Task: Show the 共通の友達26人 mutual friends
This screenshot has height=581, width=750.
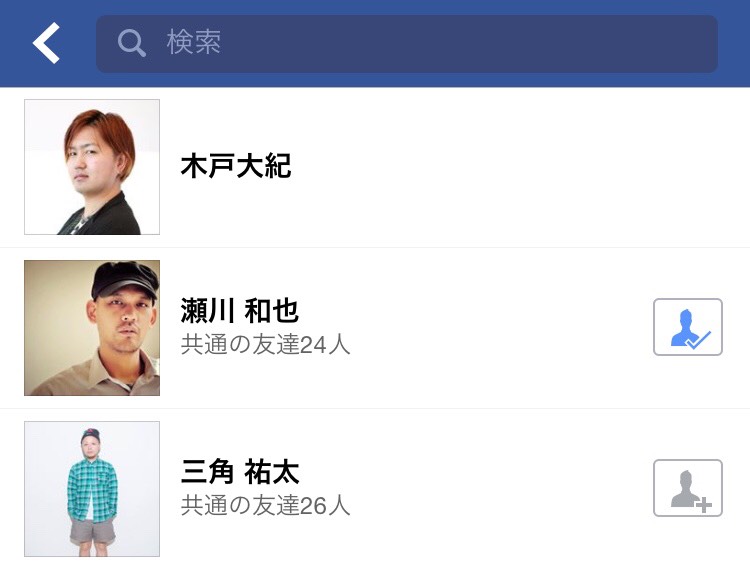Action: (x=266, y=506)
